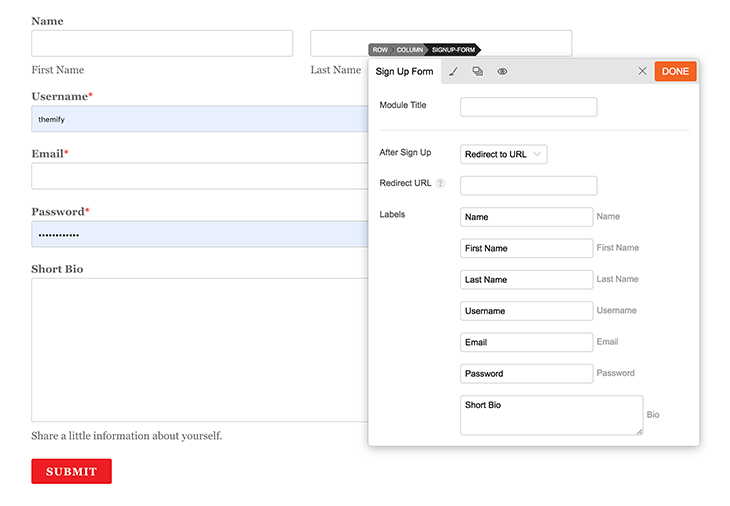Open the Visibility eye tab
Screen dimensions: 730x506
(502, 71)
